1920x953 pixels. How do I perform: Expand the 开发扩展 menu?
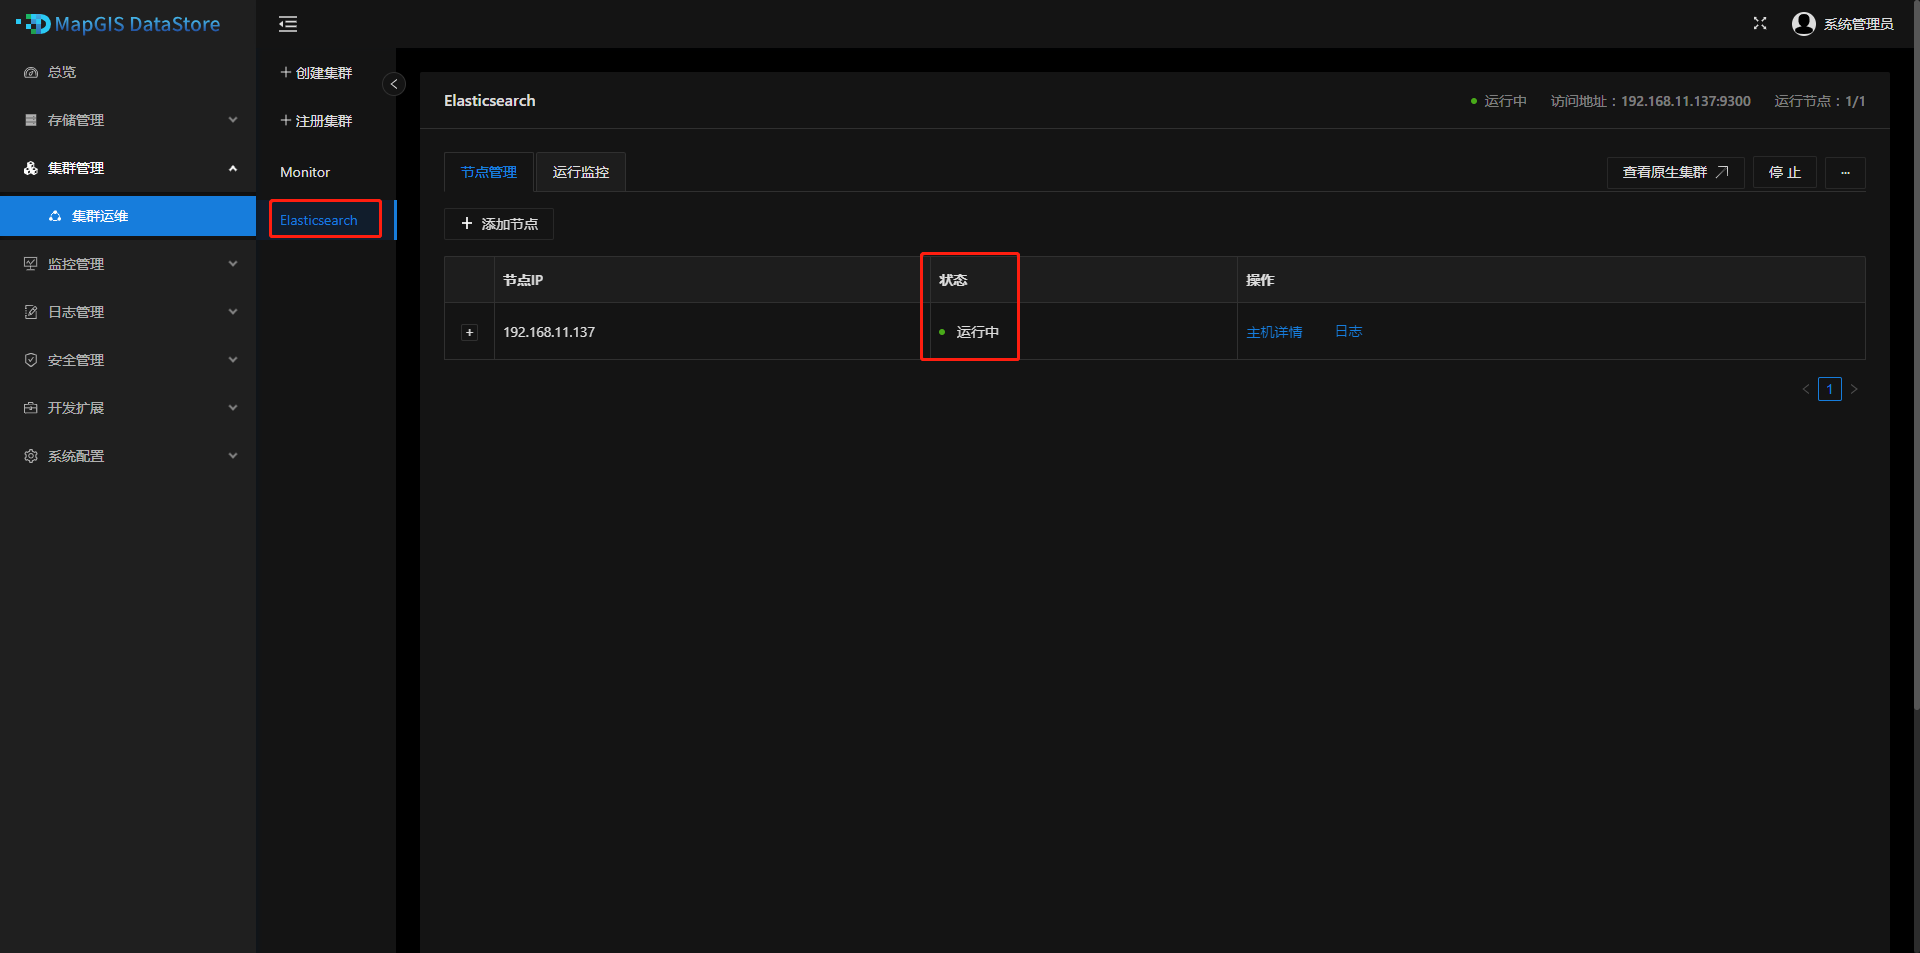coord(128,408)
